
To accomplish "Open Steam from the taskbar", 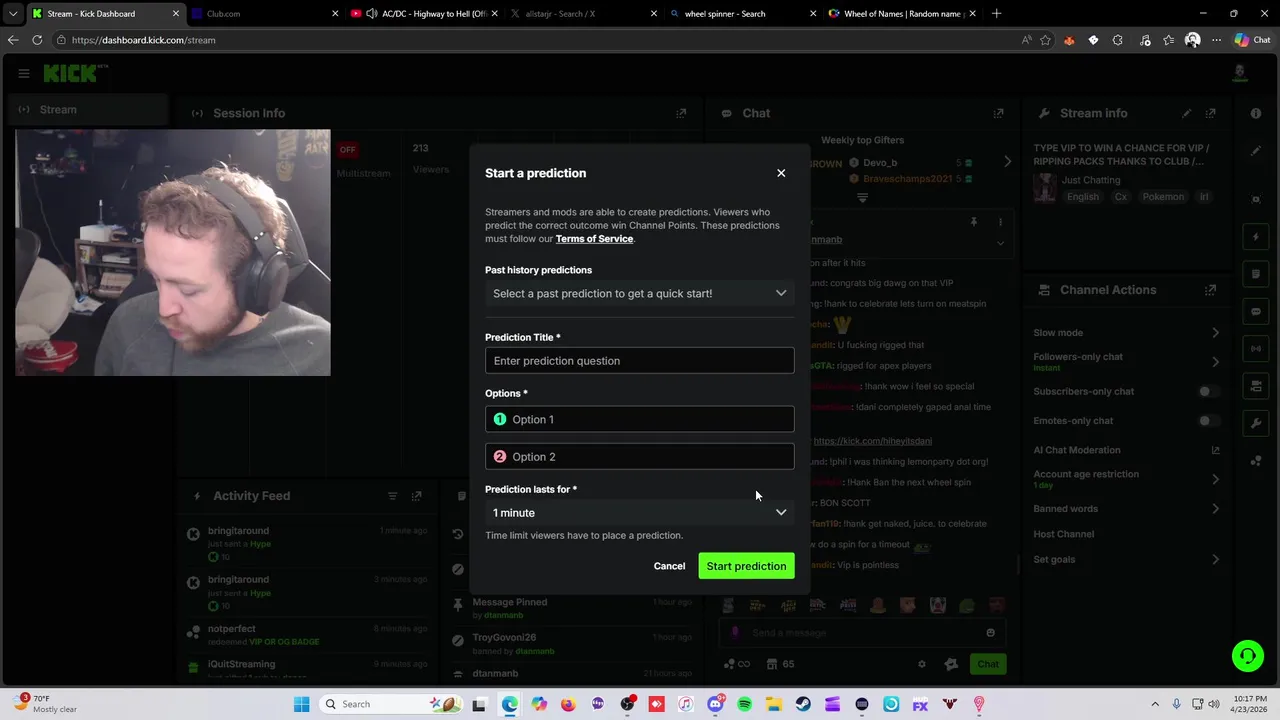I will point(803,705).
